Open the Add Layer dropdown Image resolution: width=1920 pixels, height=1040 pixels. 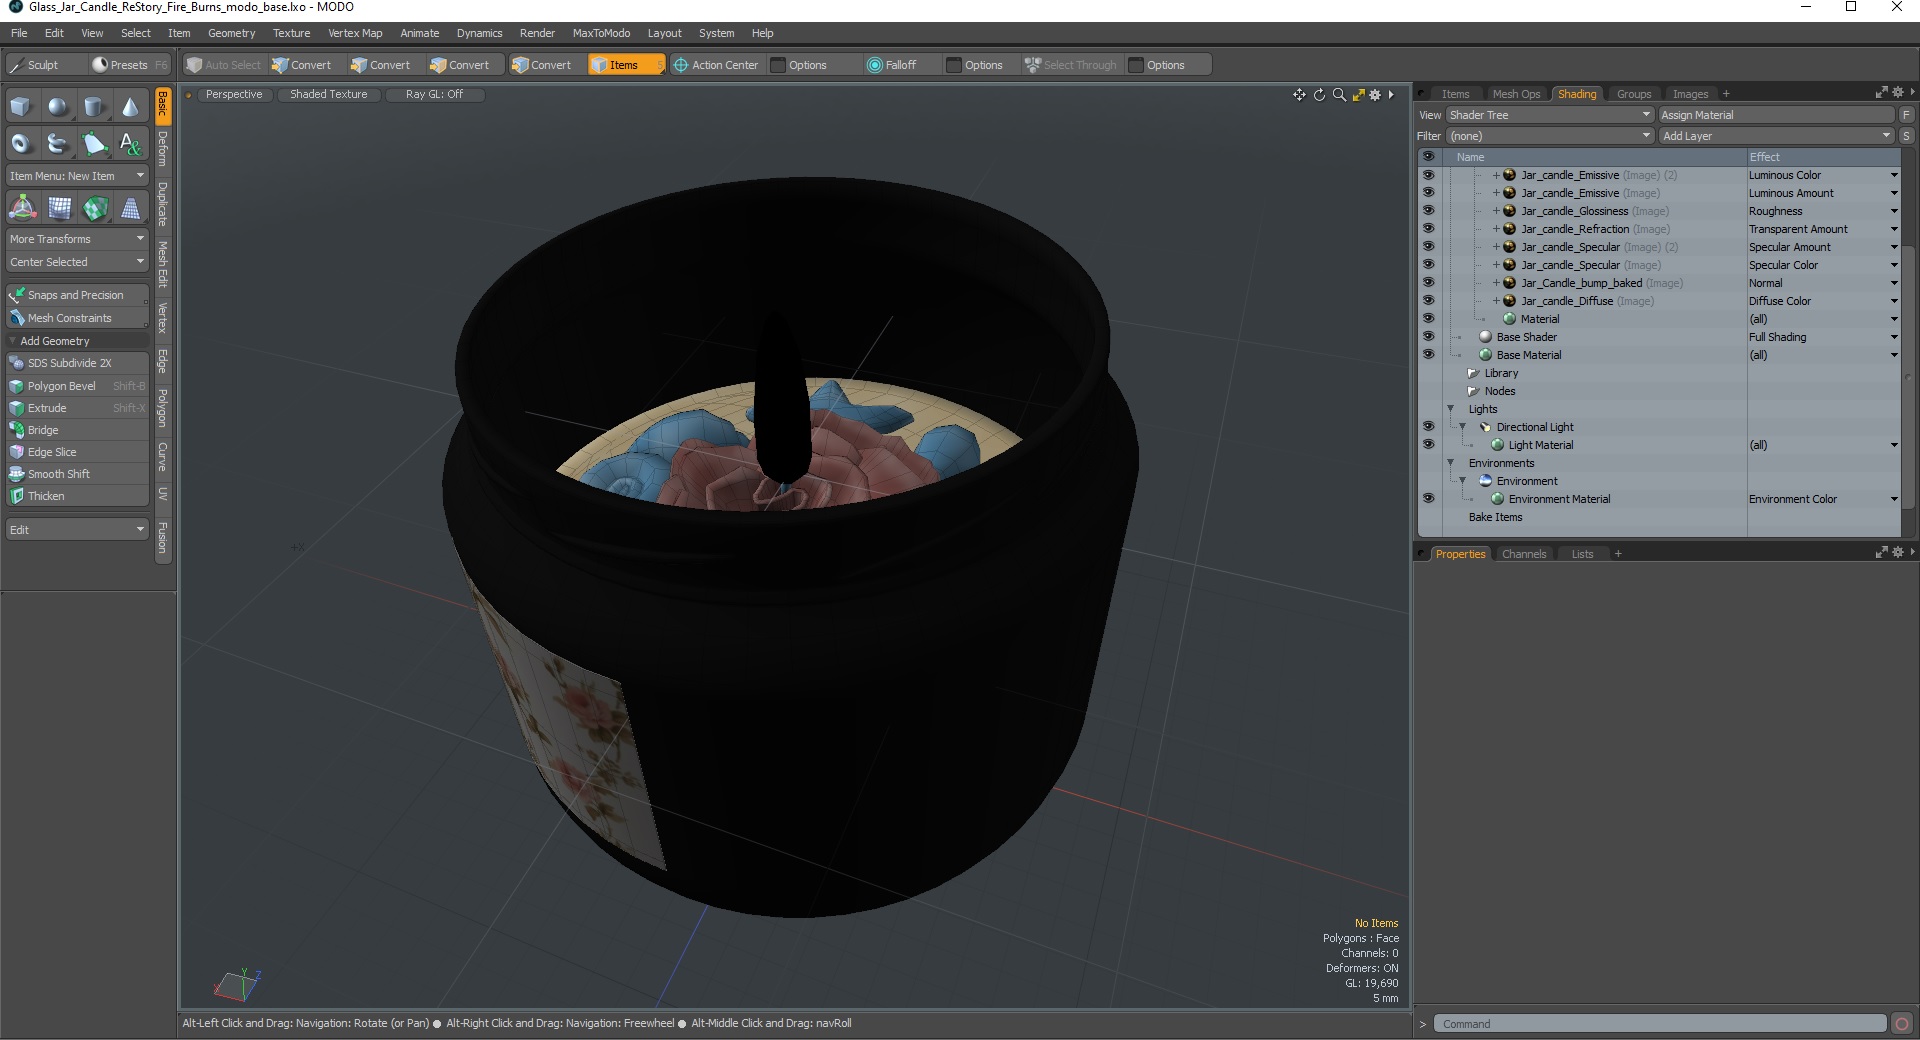tap(1776, 136)
